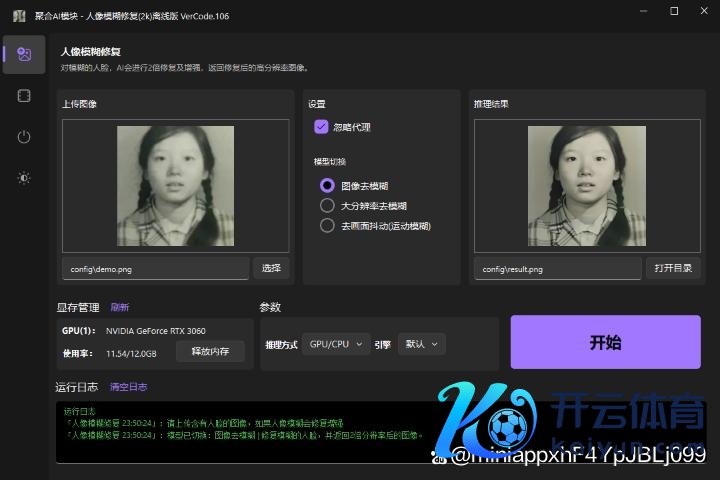The image size is (720, 480).
Task: Click the 释放内存 button
Action: pos(210,351)
